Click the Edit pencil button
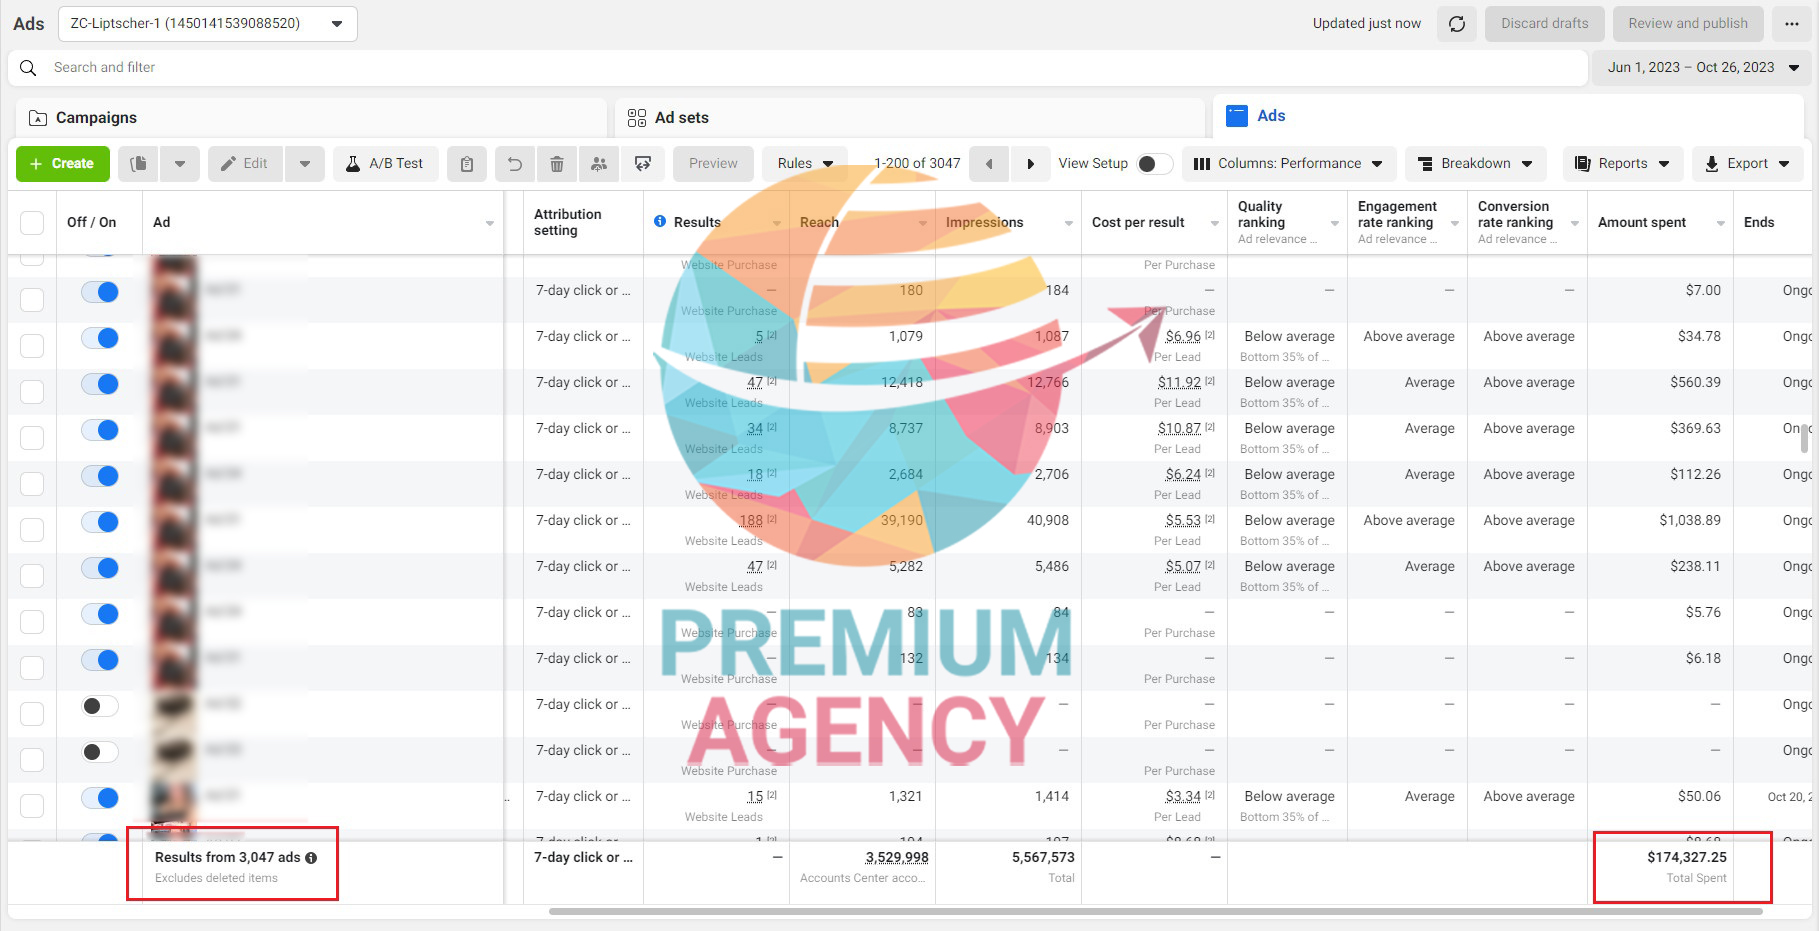This screenshot has height=931, width=1819. [245, 164]
